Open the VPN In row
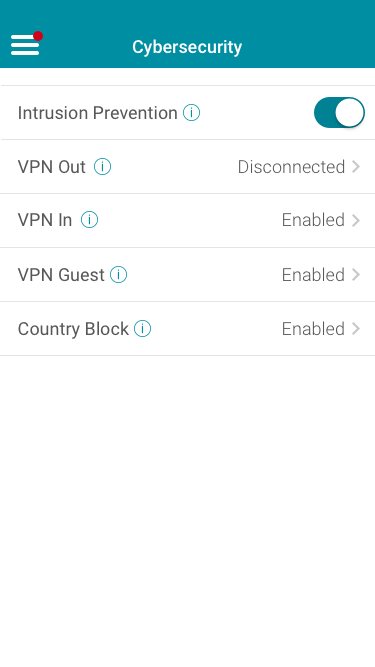 tap(188, 220)
